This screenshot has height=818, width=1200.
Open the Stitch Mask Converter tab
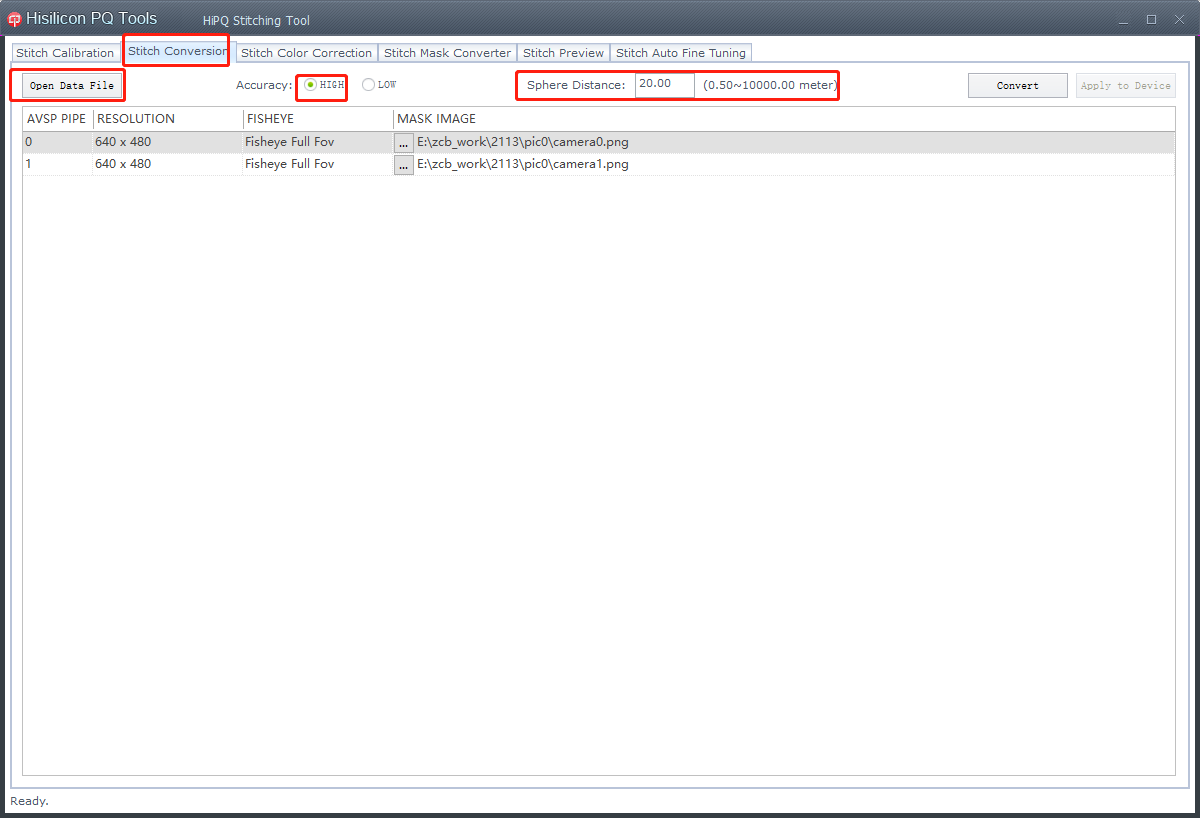(447, 52)
